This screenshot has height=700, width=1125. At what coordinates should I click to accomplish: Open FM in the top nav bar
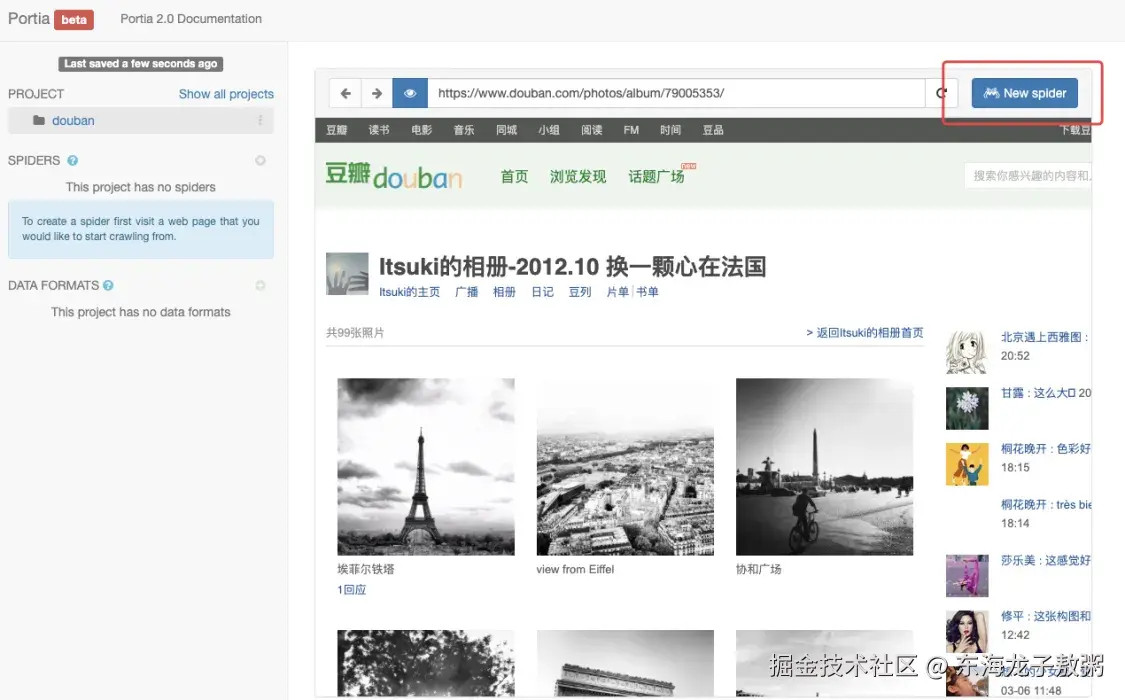(x=631, y=130)
